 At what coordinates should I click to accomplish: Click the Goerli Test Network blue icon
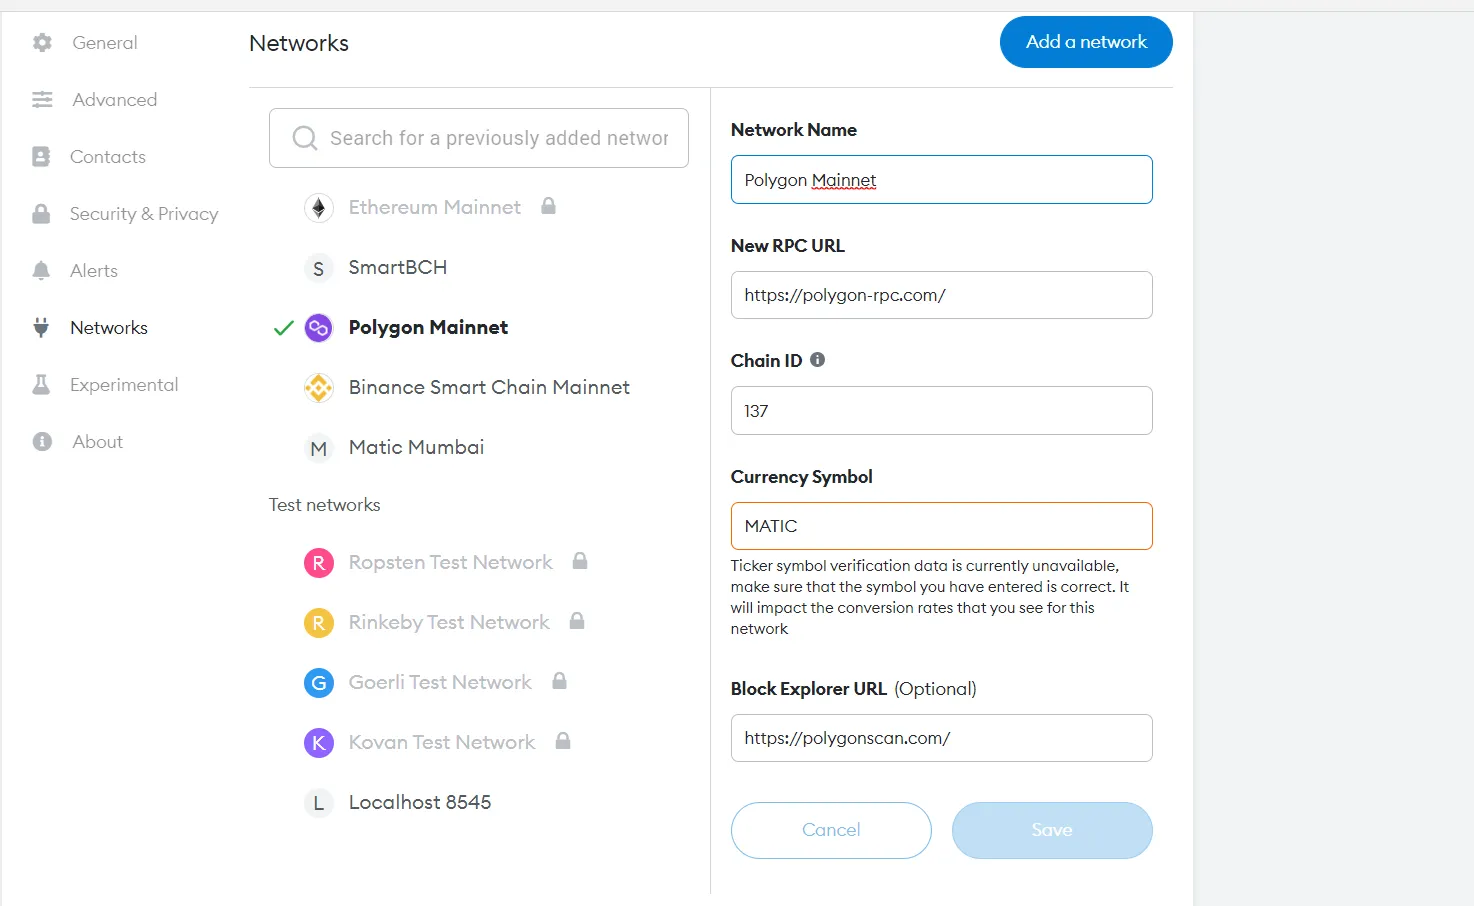point(318,683)
